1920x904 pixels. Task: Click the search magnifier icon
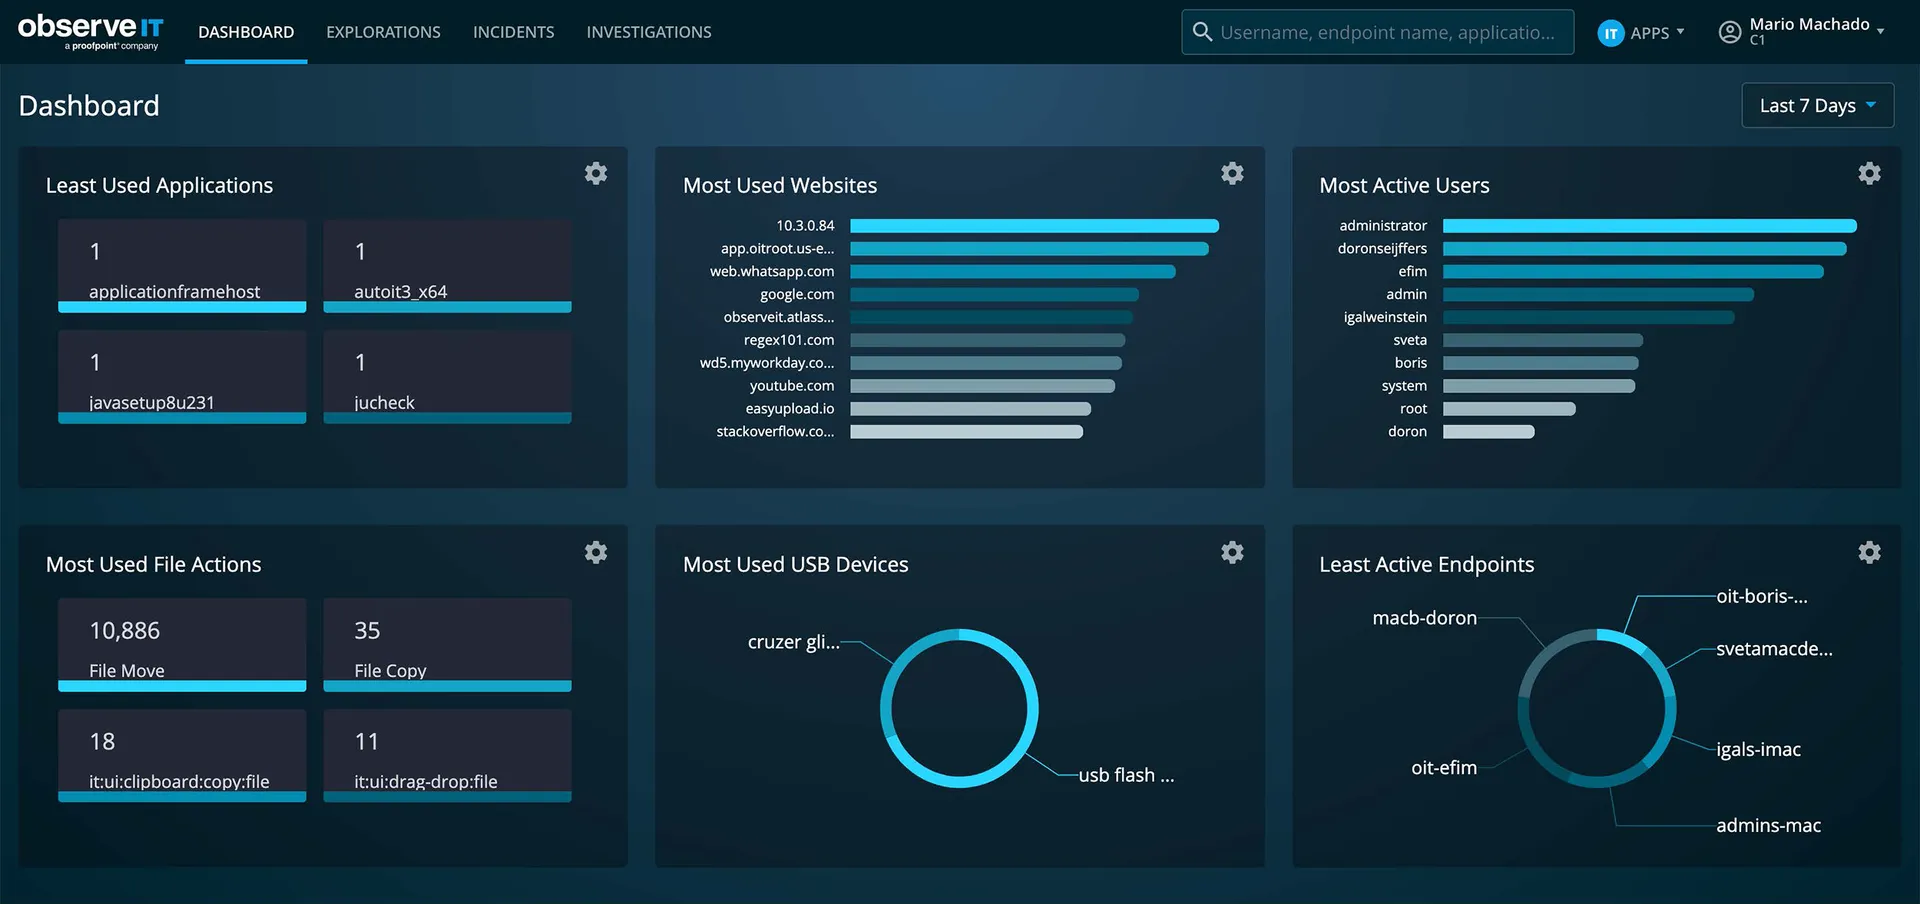[x=1202, y=32]
